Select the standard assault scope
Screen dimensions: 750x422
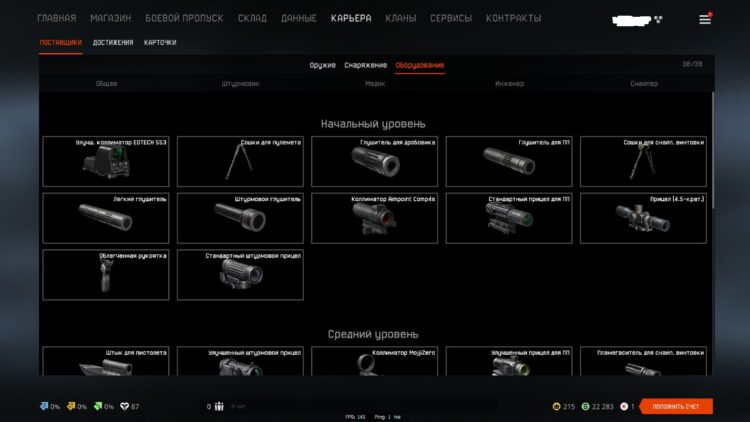point(240,275)
